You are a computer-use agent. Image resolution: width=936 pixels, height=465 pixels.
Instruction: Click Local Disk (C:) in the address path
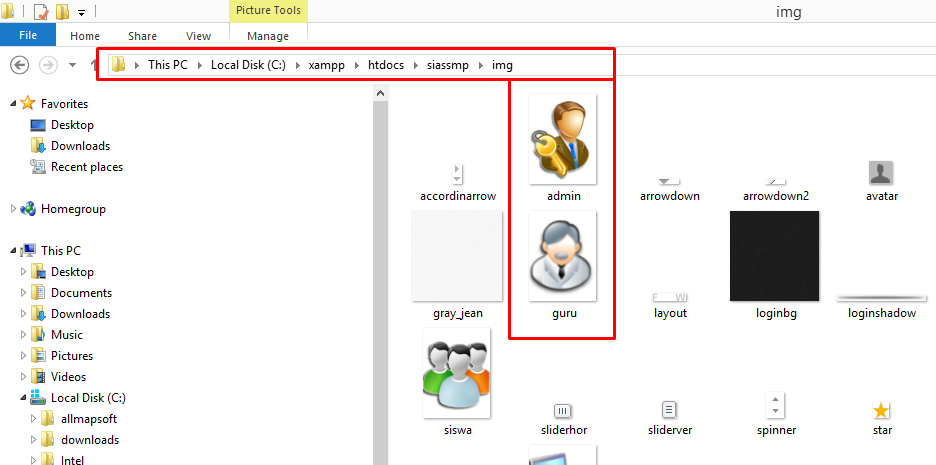tap(248, 64)
